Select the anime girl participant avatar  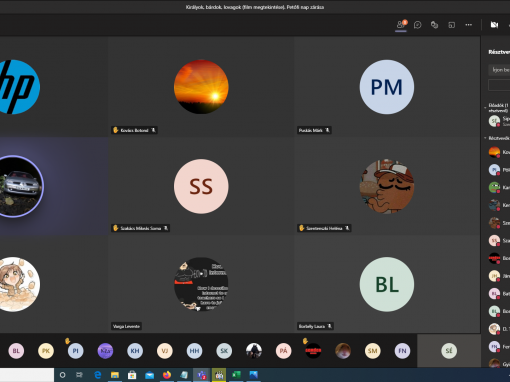pos(18,284)
